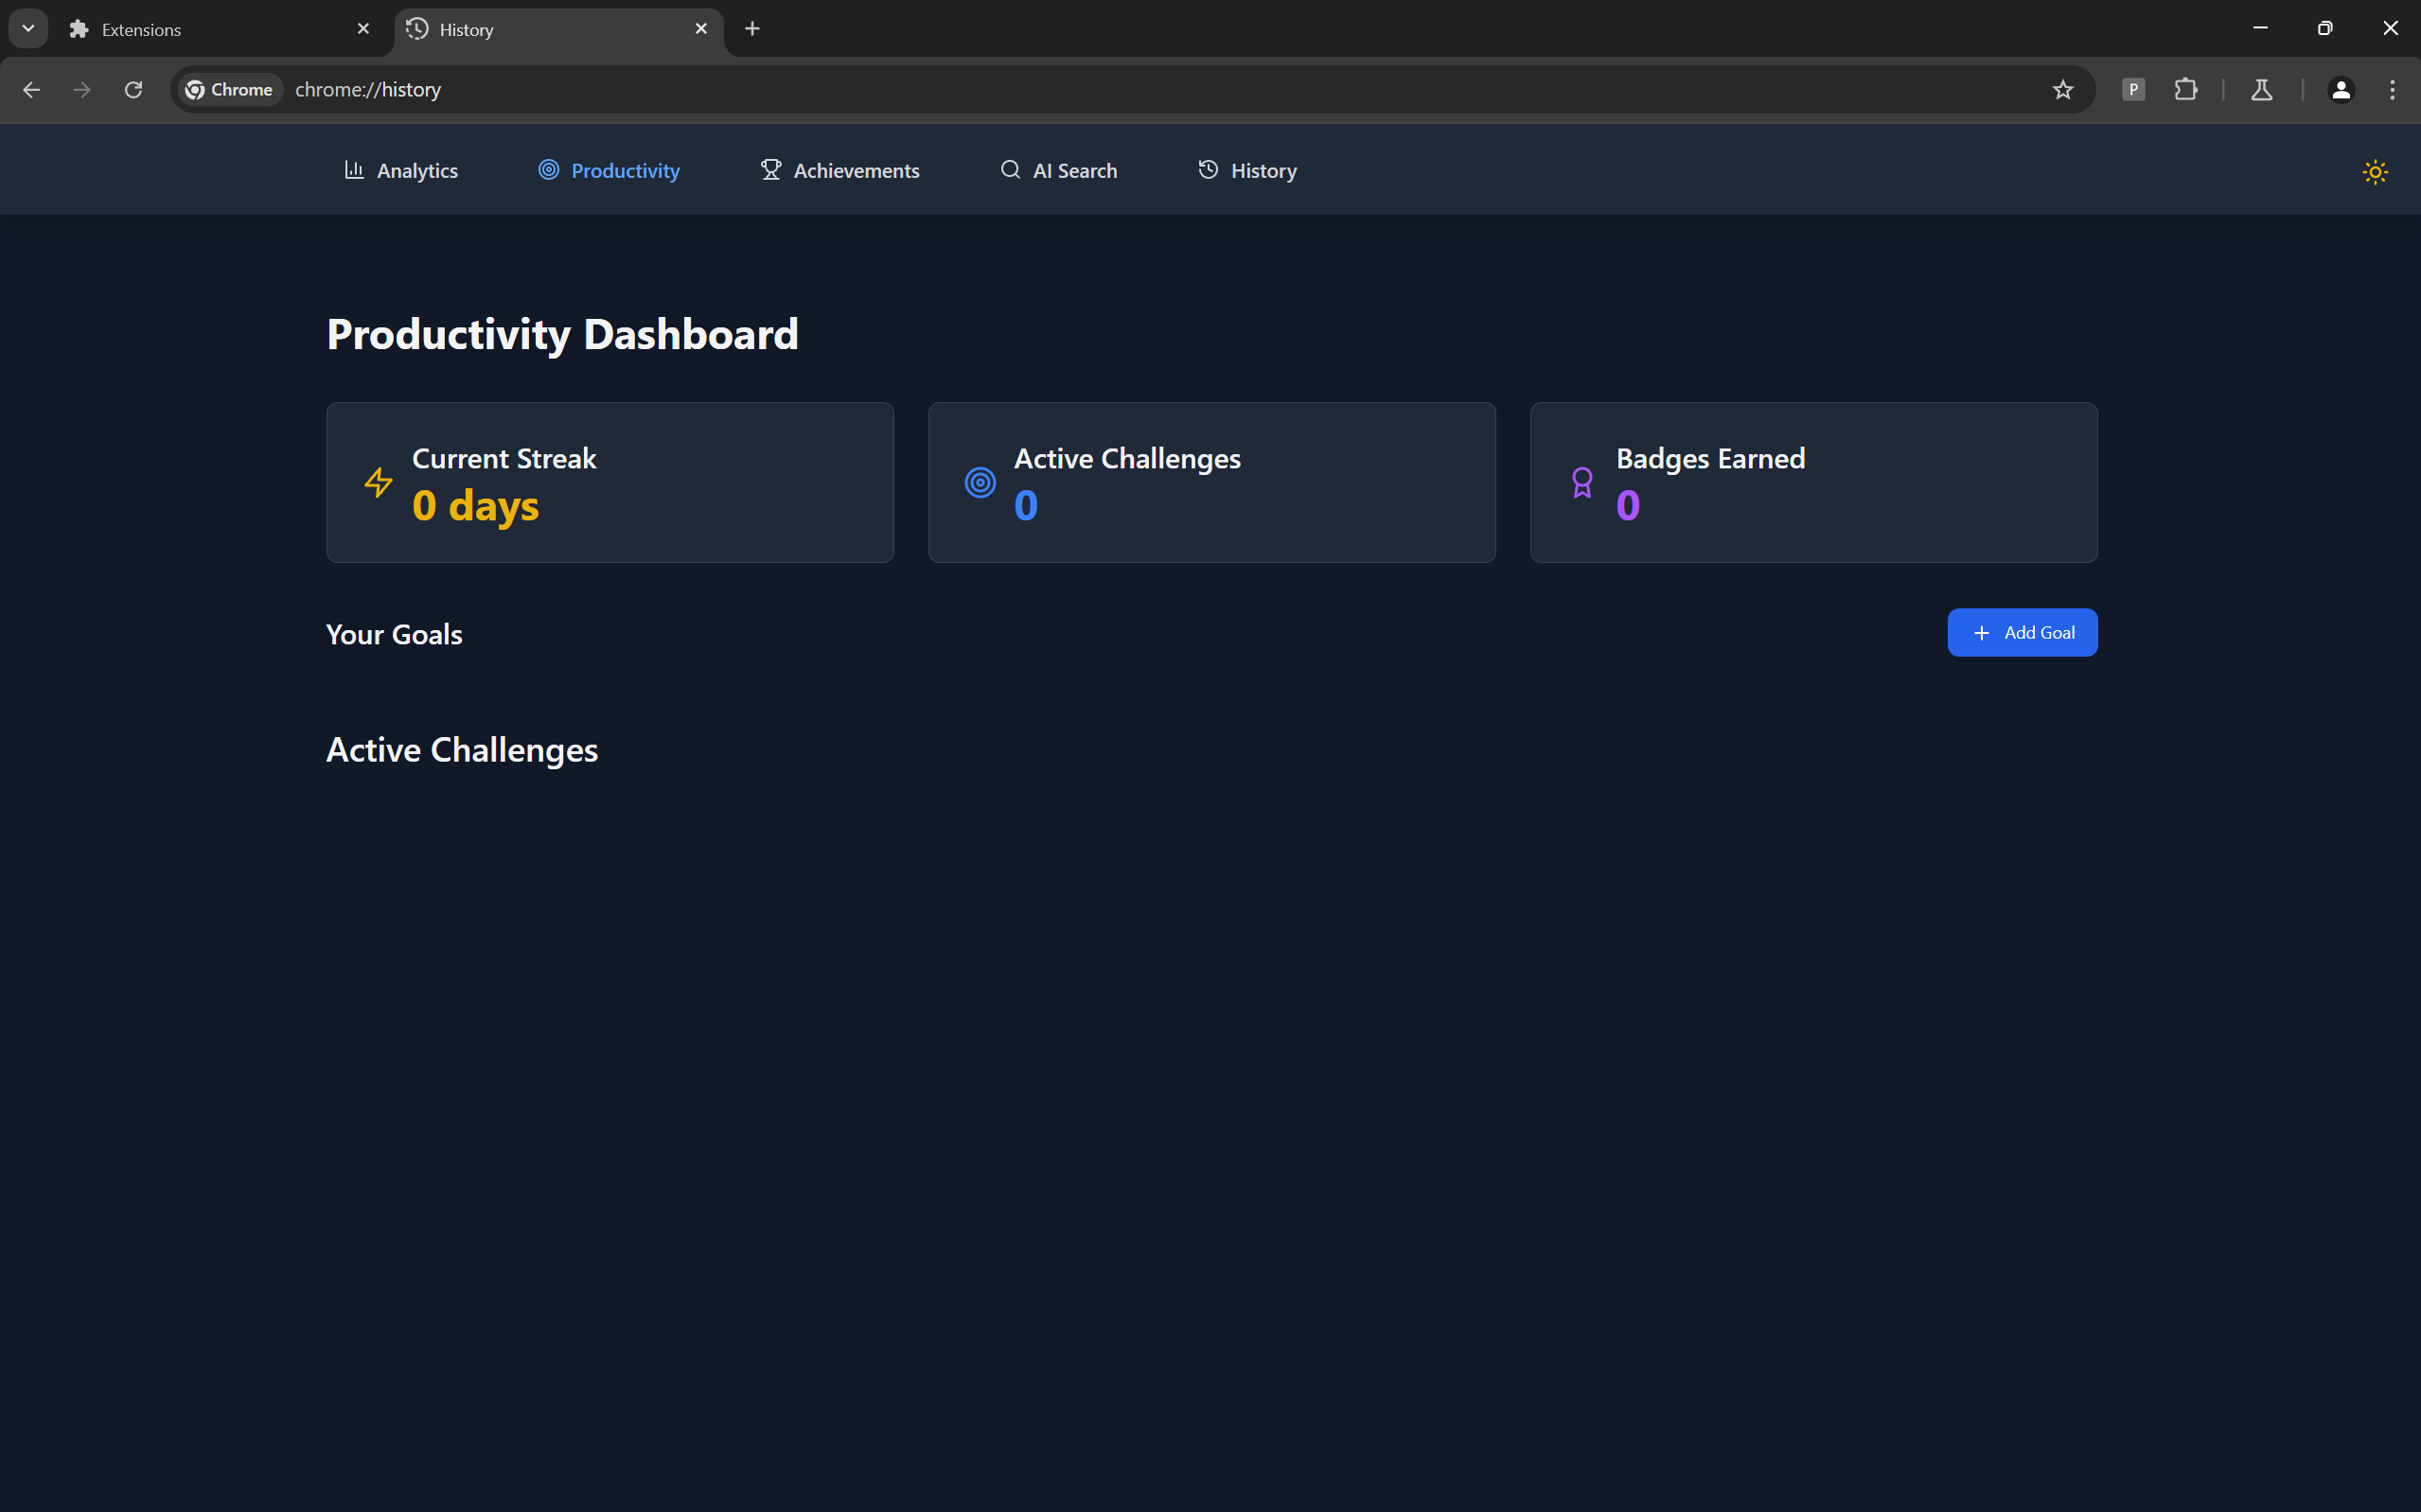Viewport: 2421px width, 1512px height.
Task: Expand the tab search dropdown arrow
Action: (28, 28)
